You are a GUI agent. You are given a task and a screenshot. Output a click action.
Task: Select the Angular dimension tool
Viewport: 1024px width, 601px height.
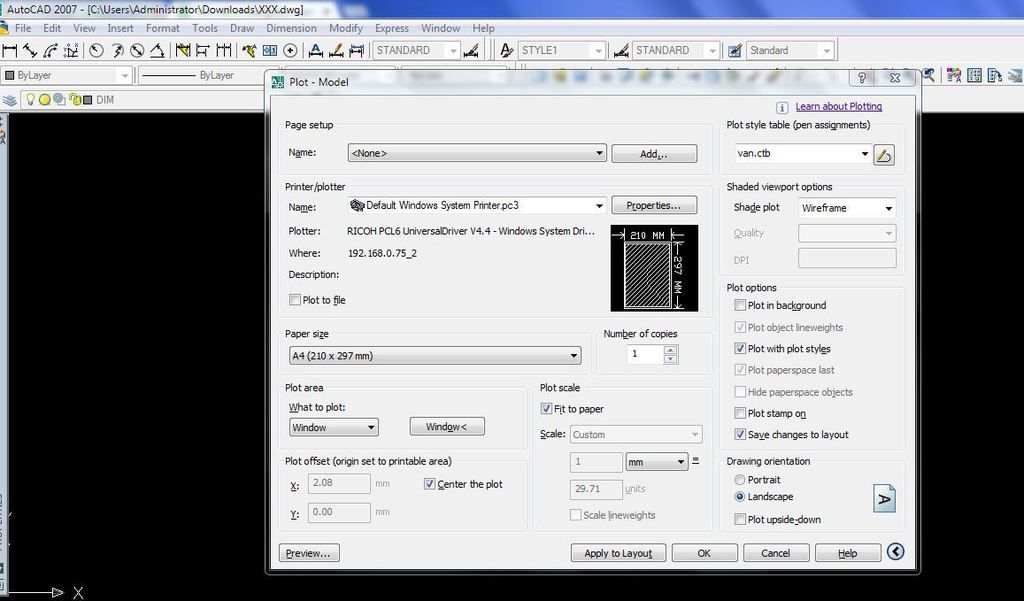pyautogui.click(x=157, y=50)
